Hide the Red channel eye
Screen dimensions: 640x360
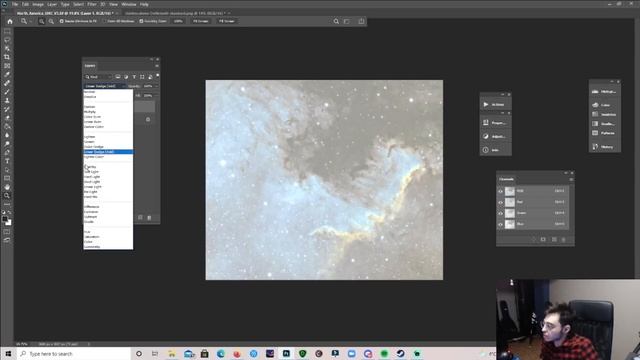coord(500,202)
